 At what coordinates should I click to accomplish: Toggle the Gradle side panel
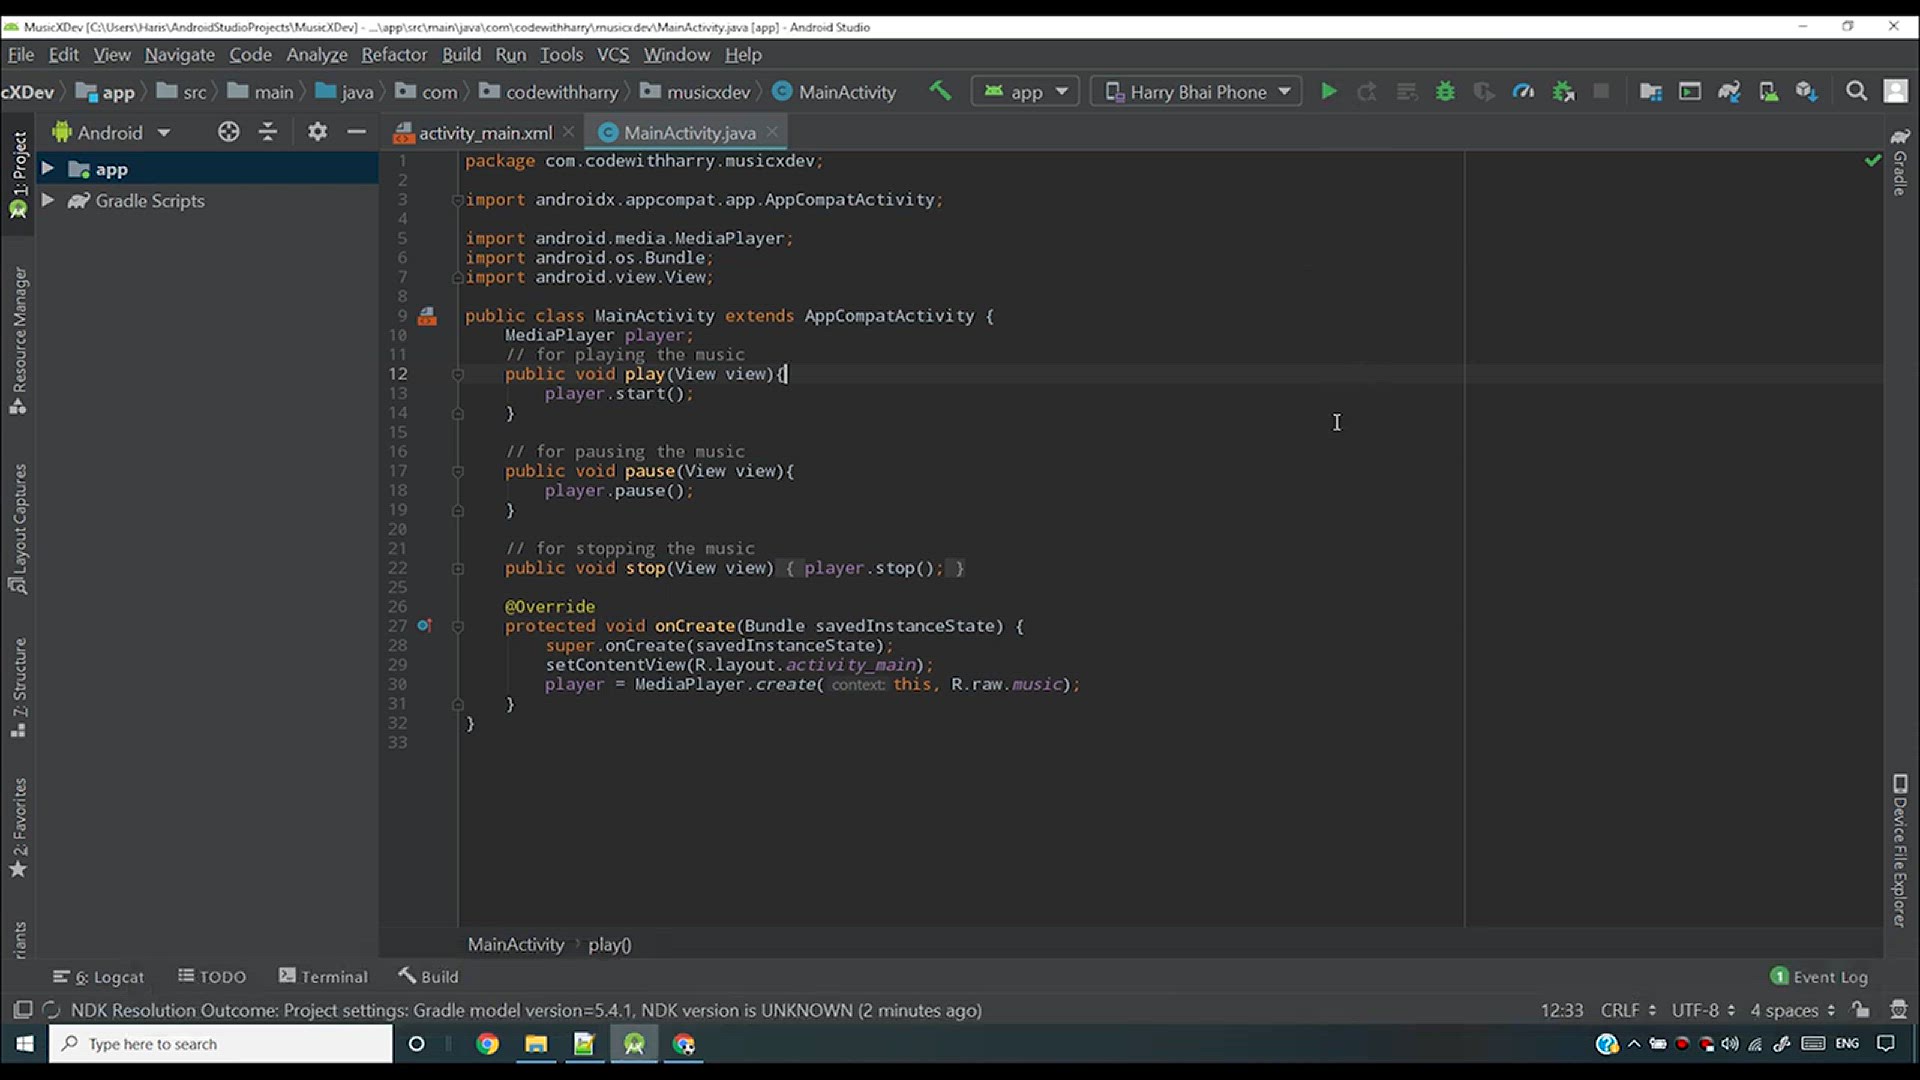[1900, 161]
